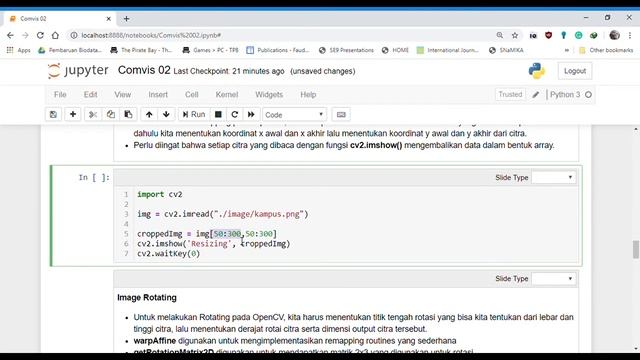This screenshot has height=360, width=640.
Task: Go back in browser
Action: pyautogui.click(x=10, y=36)
